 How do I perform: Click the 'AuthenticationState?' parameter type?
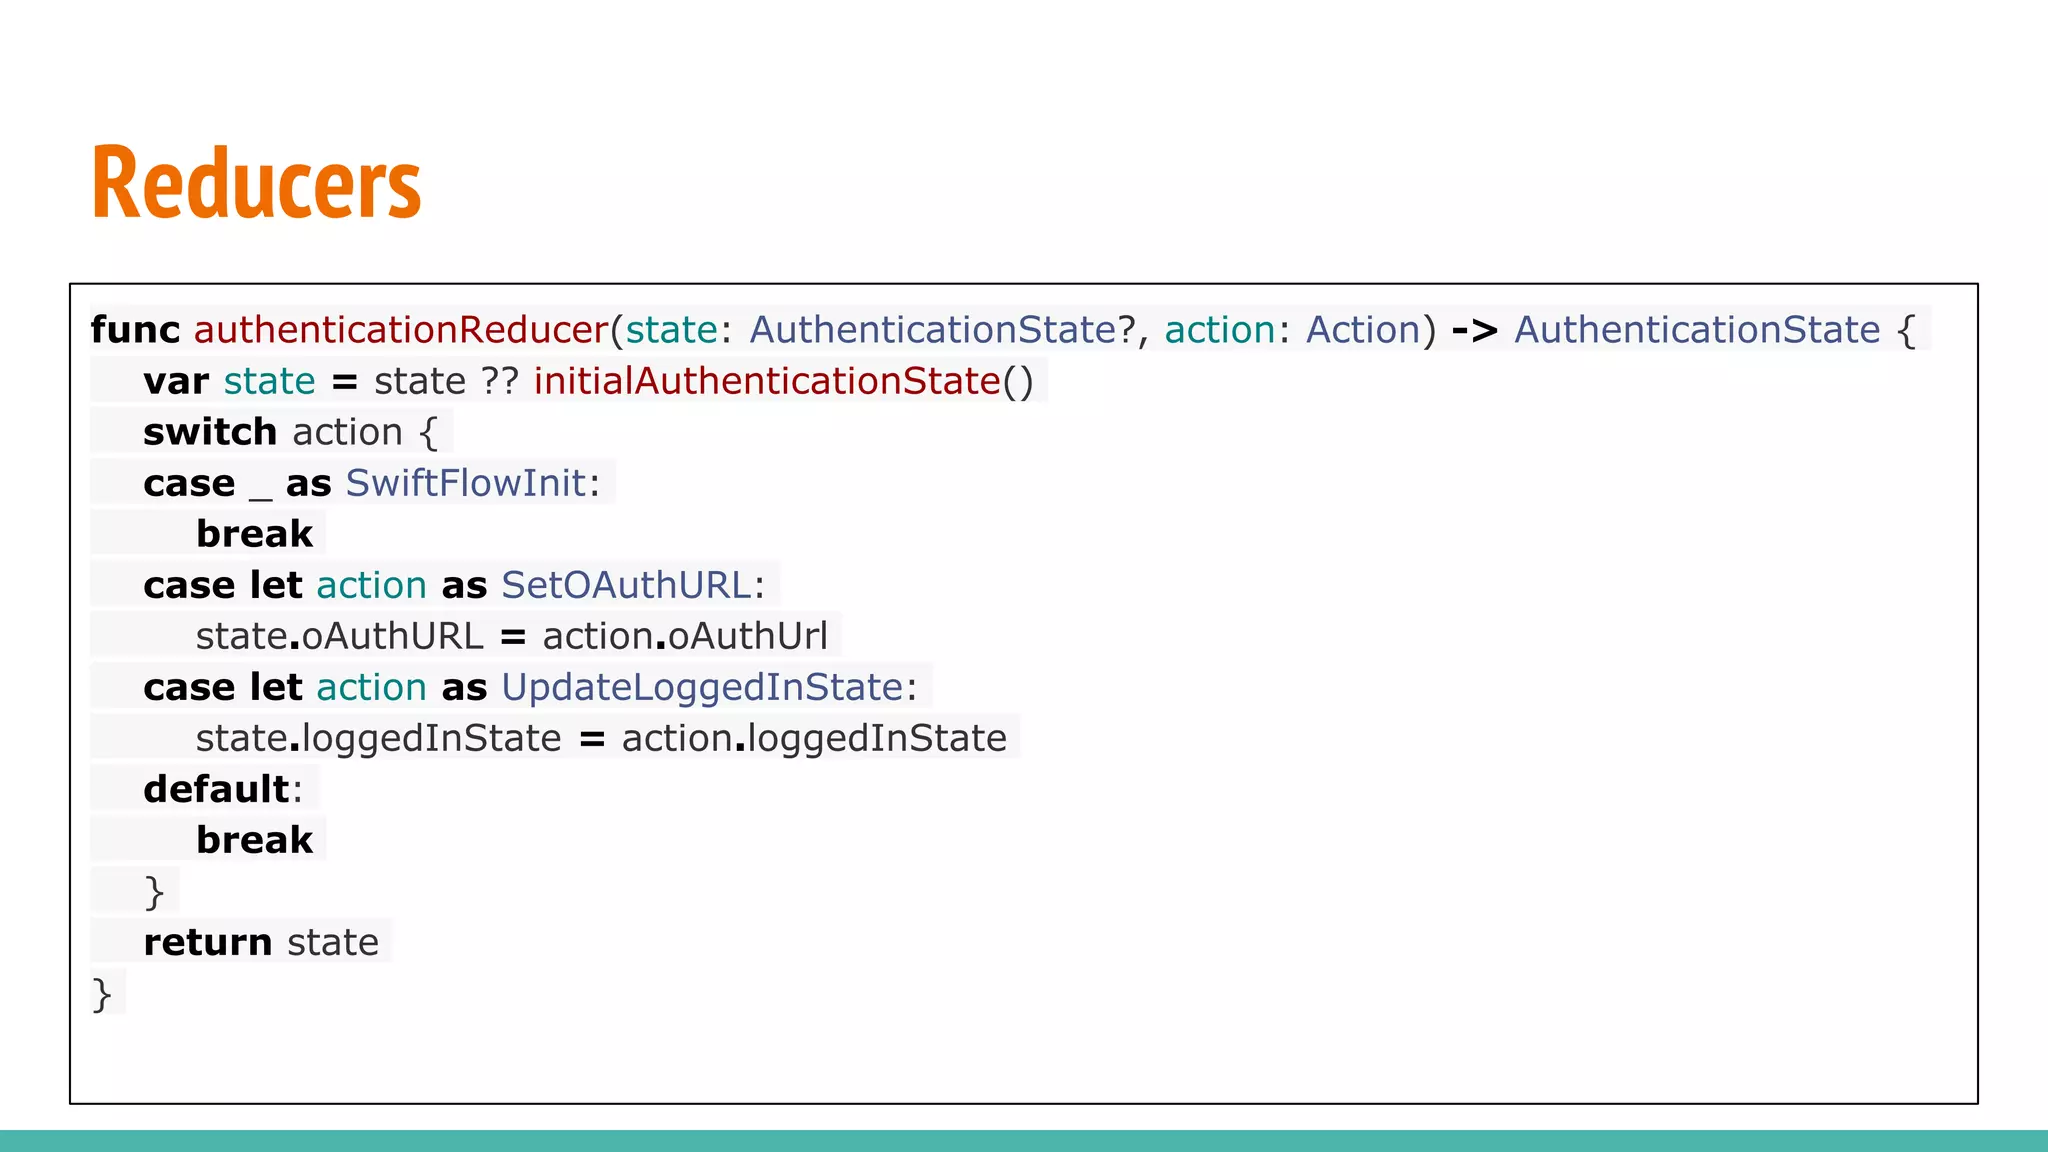point(942,330)
